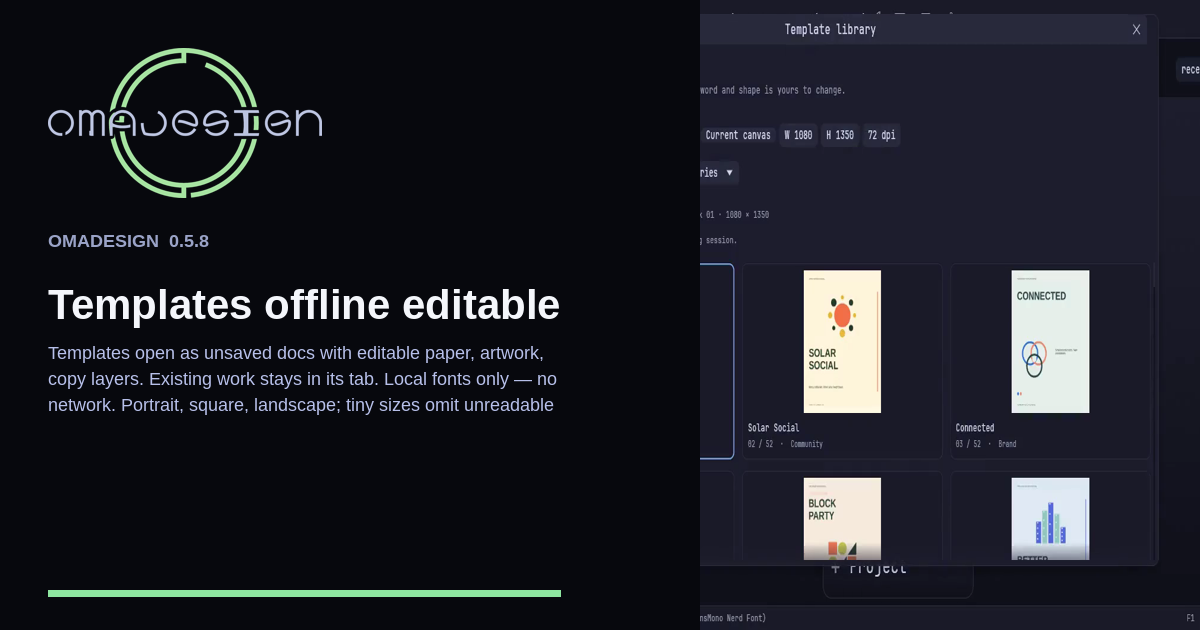Screen dimensions: 1200x630
Task: Open the Solar Social template thumbnail
Action: (842, 341)
